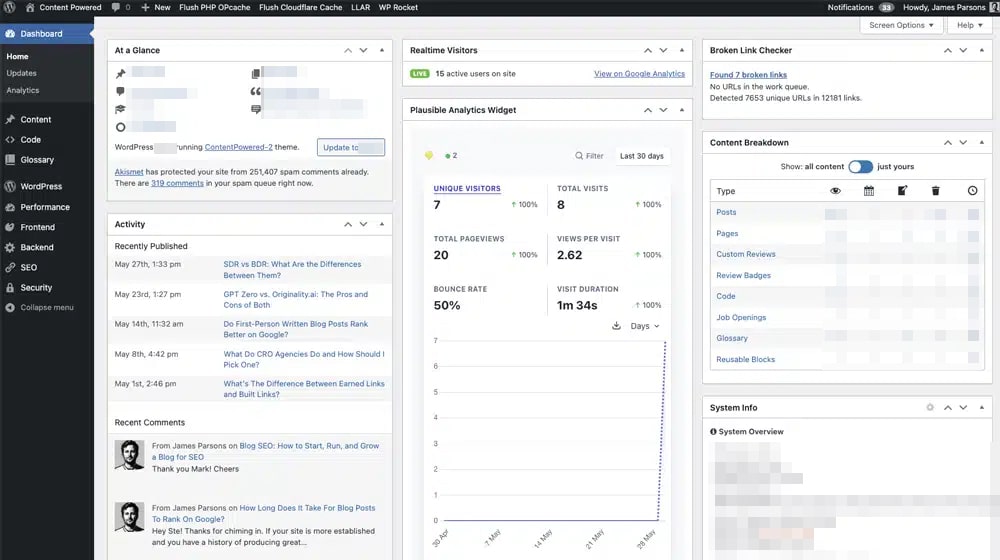Move Broken Link Checker panel down
This screenshot has width=1000, height=560.
pyautogui.click(x=964, y=50)
